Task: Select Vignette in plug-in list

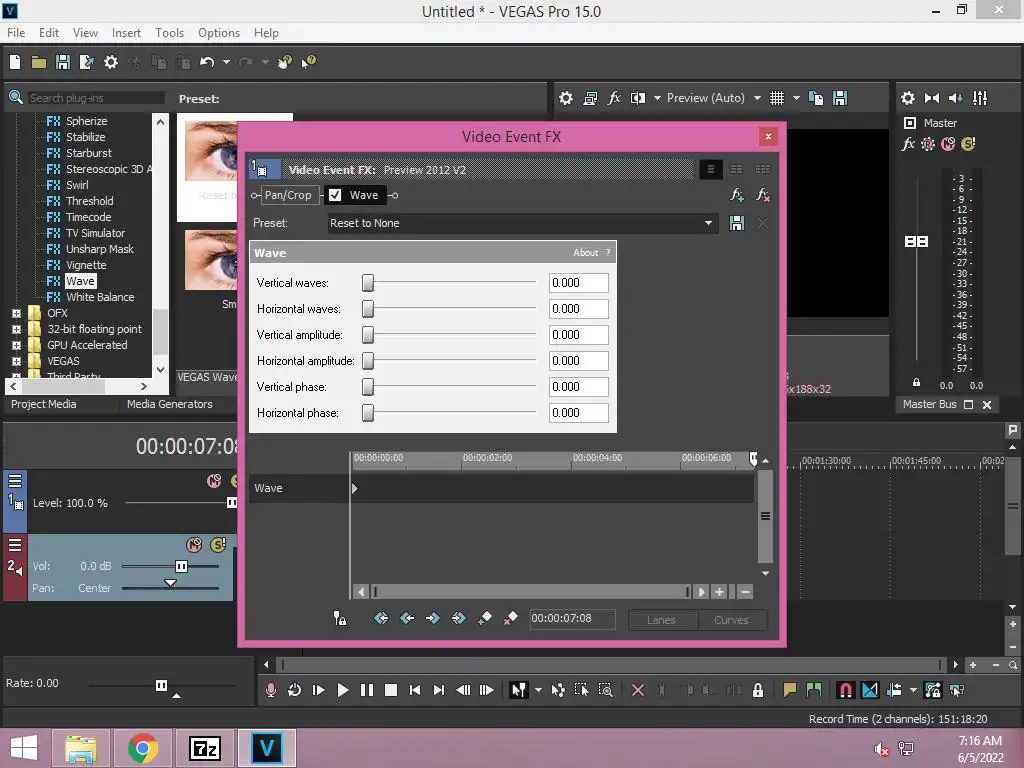Action: tap(86, 265)
